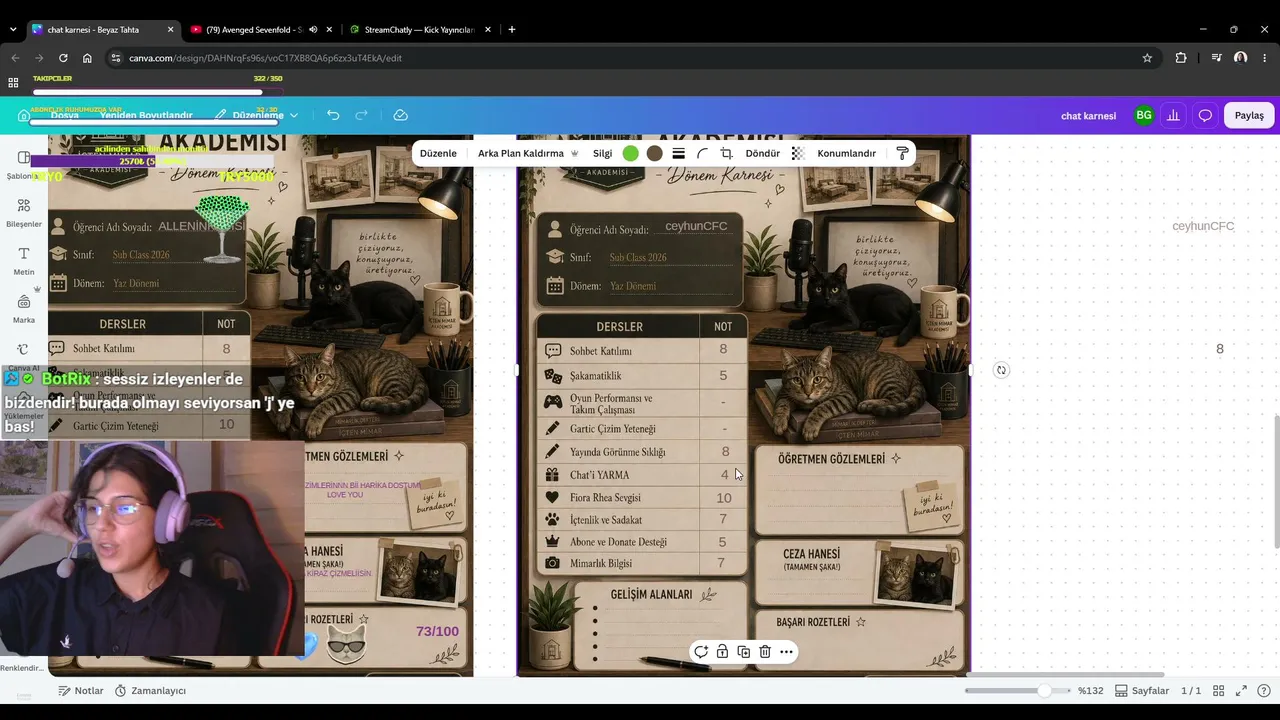This screenshot has width=1280, height=720.
Task: Open the comments speech bubble icon
Action: click(1205, 115)
